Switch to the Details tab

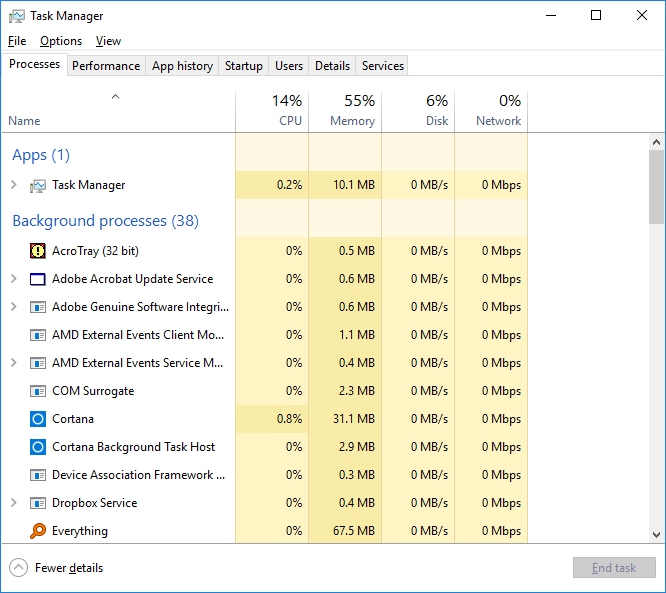[332, 66]
